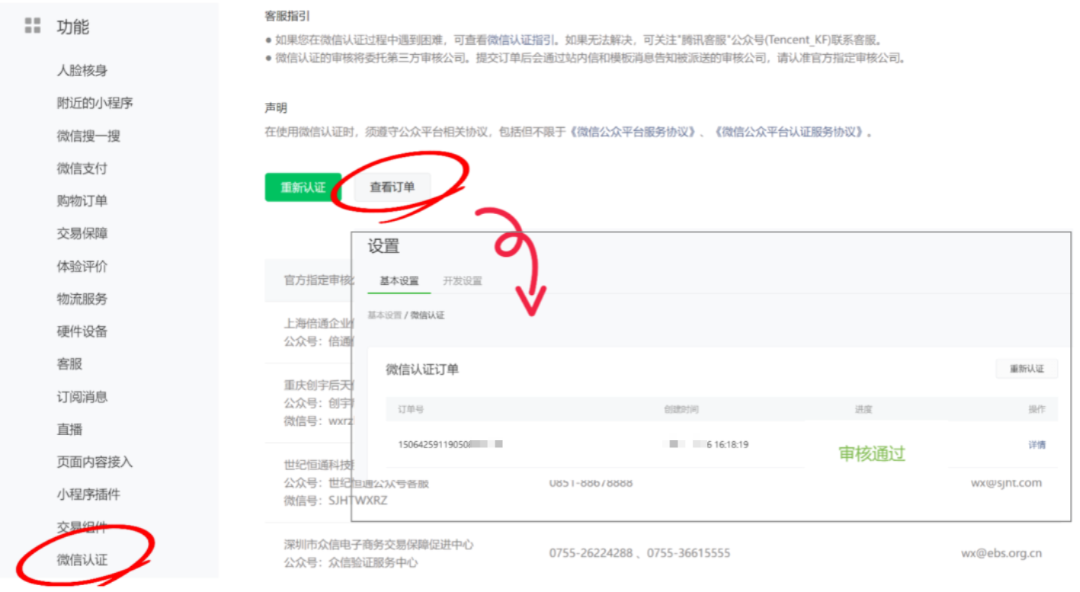The image size is (1080, 592).
Task: Open 《微信公众平台服务协议》 link
Action: click(634, 132)
